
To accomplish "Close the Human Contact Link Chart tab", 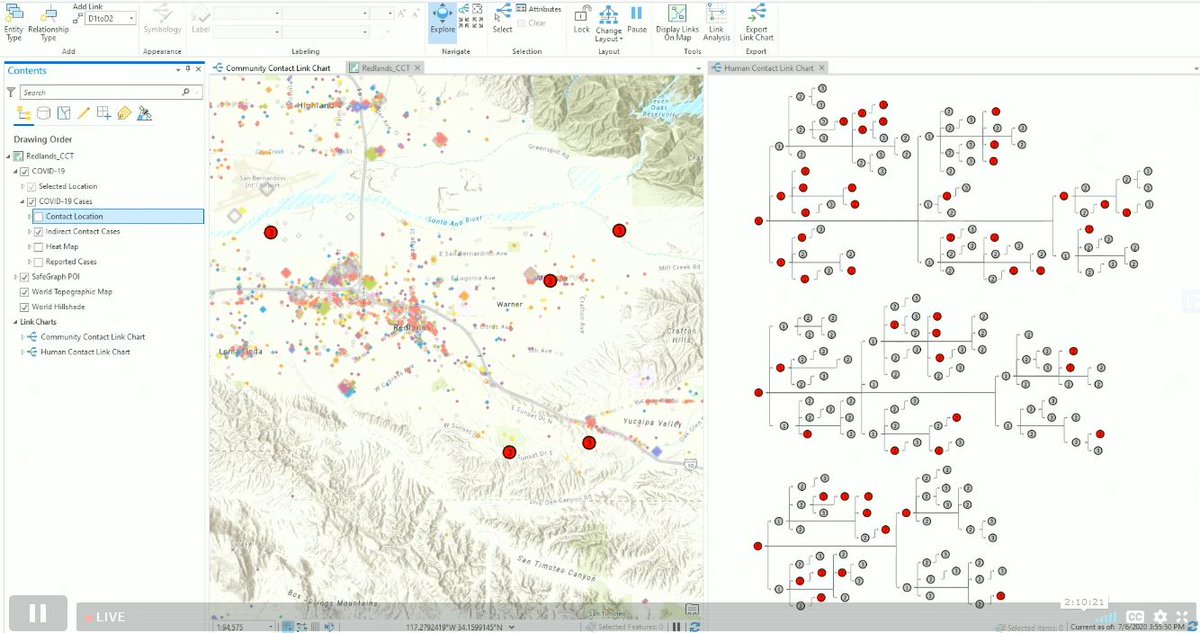I will coord(823,68).
